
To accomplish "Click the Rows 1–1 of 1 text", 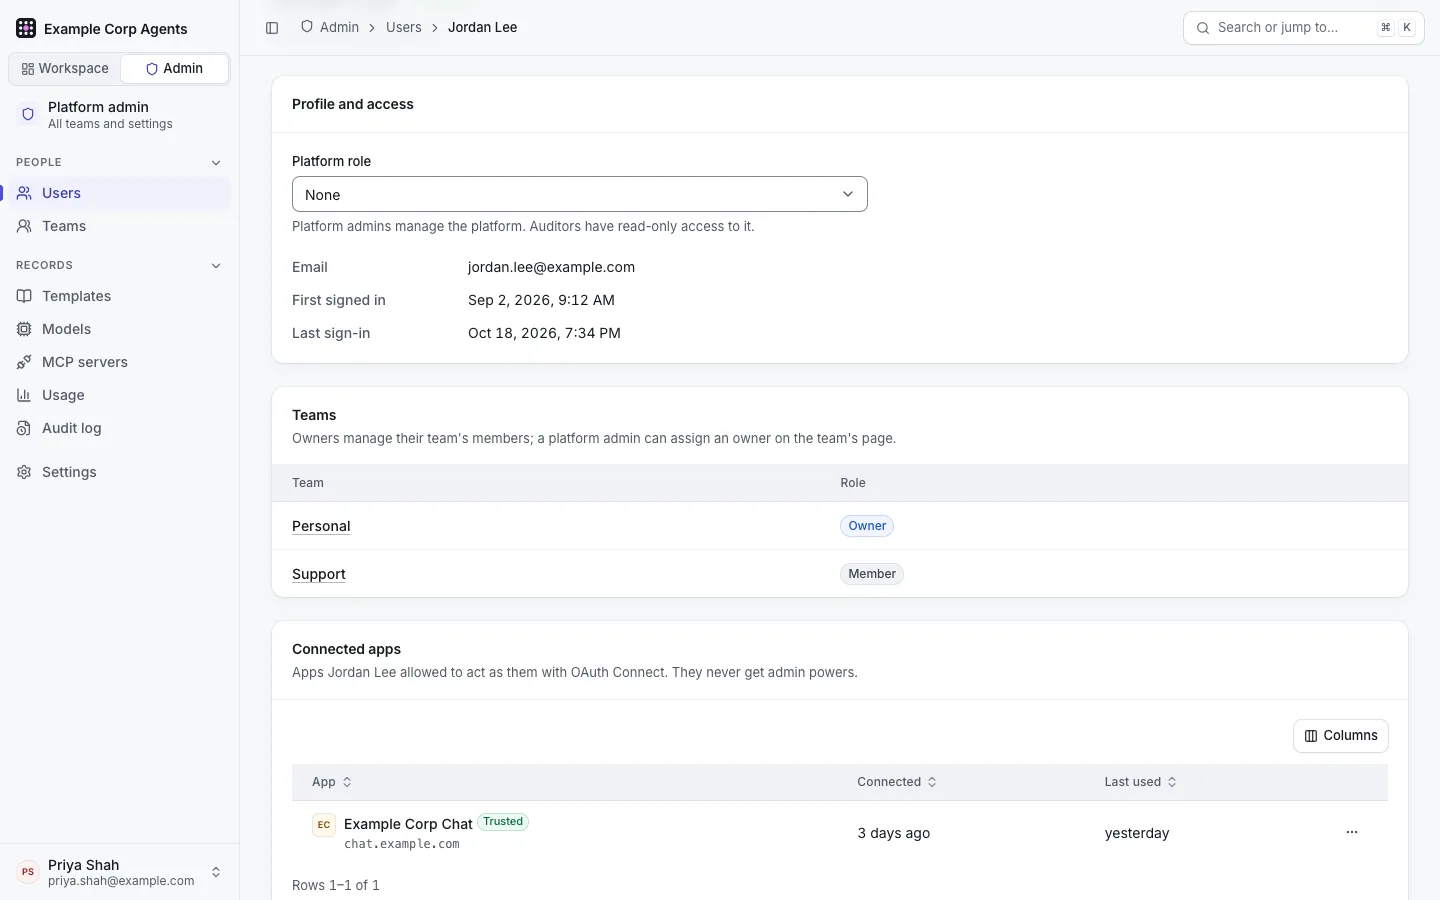I will [336, 885].
